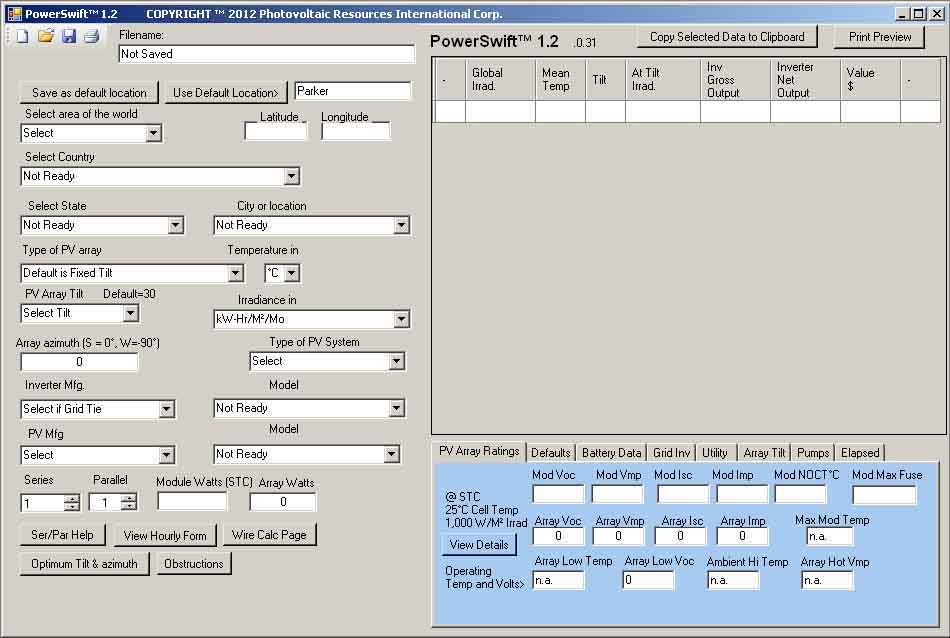Click the PowerSwift title bar application icon

(15, 13)
